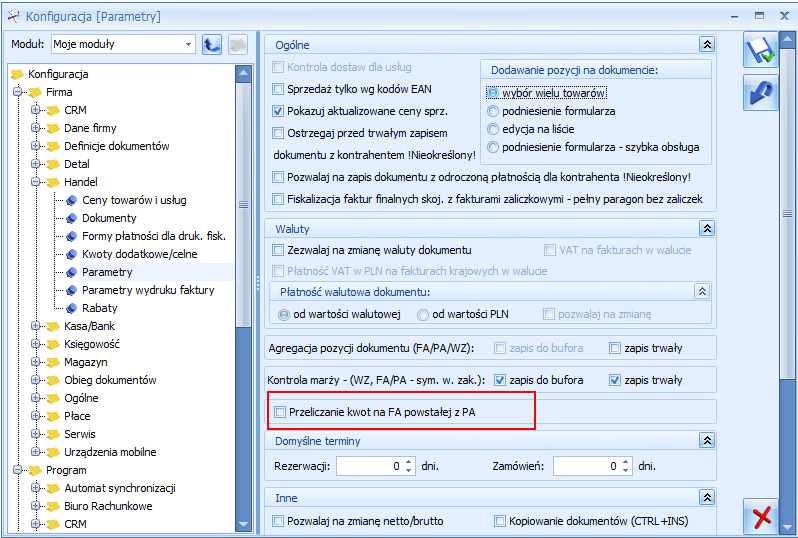This screenshot has height=538, width=798.
Task: Click the Konfiguracja root folder icon
Action: coord(17,74)
